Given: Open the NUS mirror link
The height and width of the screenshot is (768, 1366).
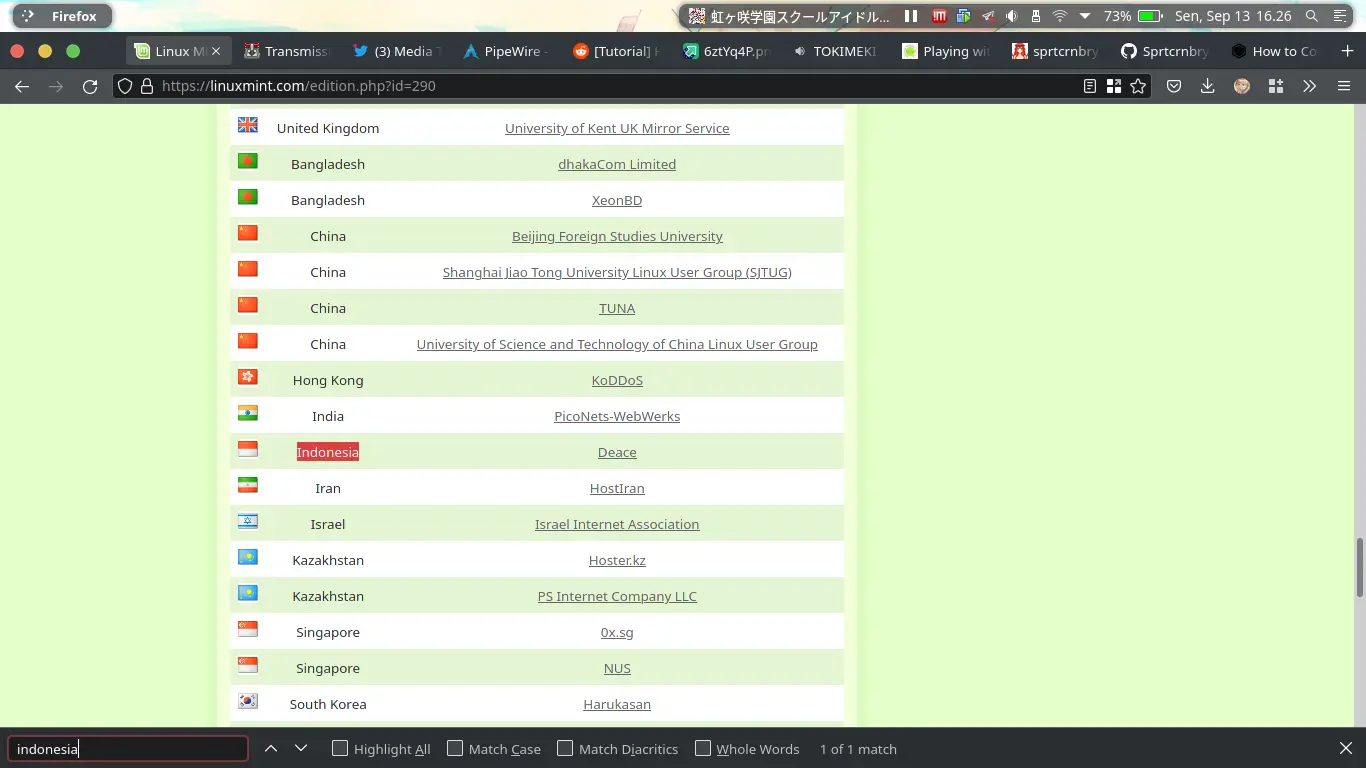Looking at the screenshot, I should [617, 668].
